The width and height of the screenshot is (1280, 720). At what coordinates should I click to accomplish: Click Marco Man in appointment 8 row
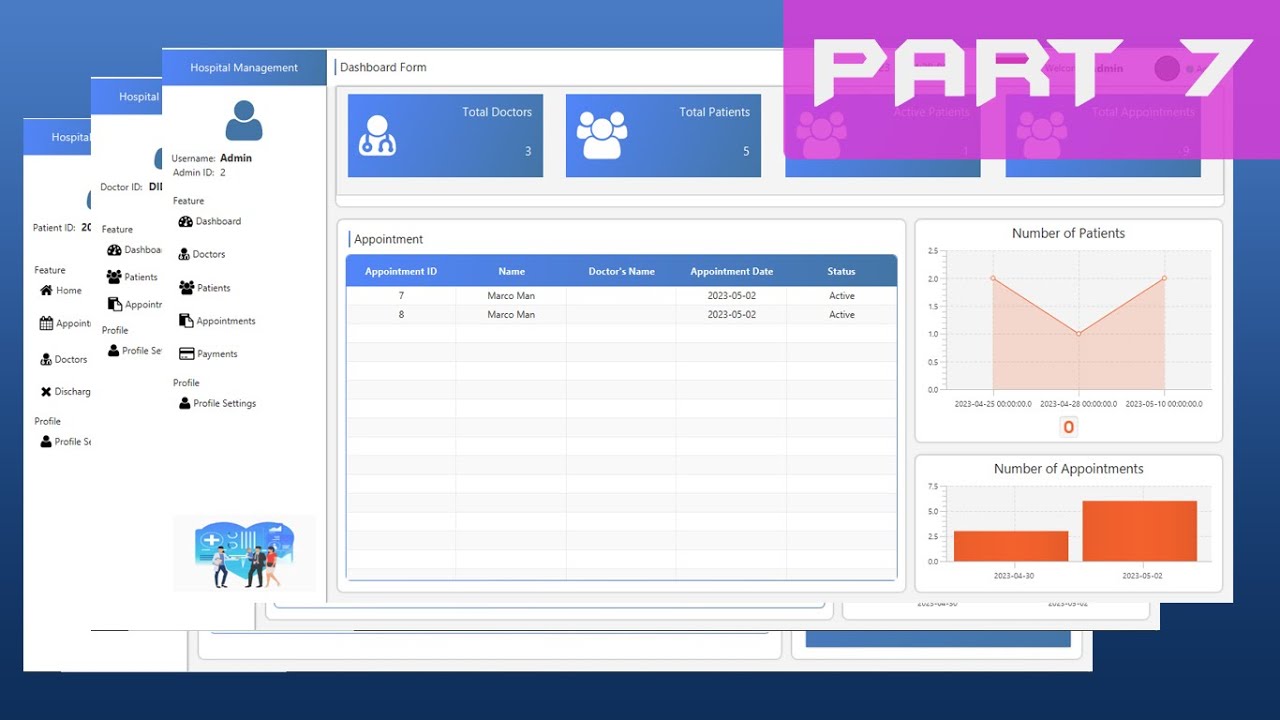tap(511, 315)
